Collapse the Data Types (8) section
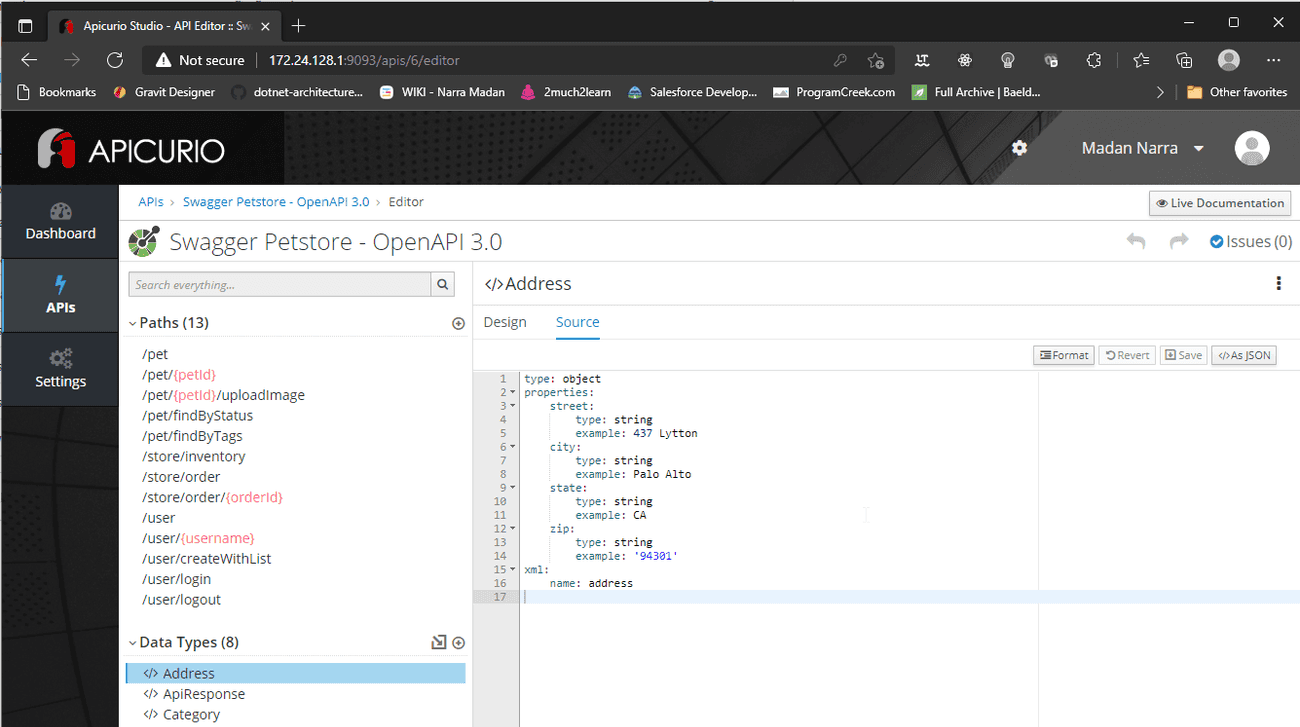The image size is (1300, 727). pyautogui.click(x=132, y=642)
